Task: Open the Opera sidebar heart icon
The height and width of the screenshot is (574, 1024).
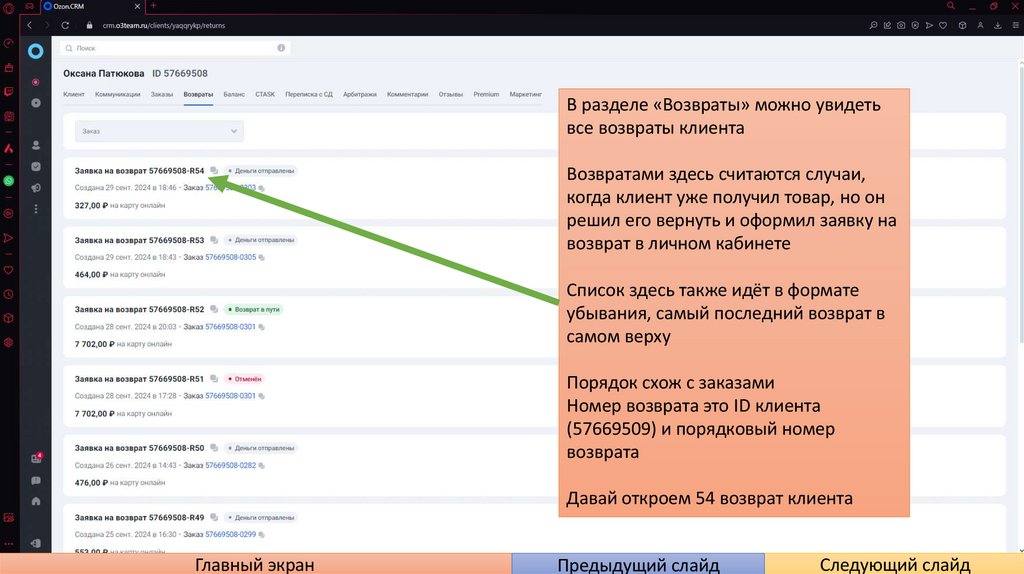Action: pos(8,270)
